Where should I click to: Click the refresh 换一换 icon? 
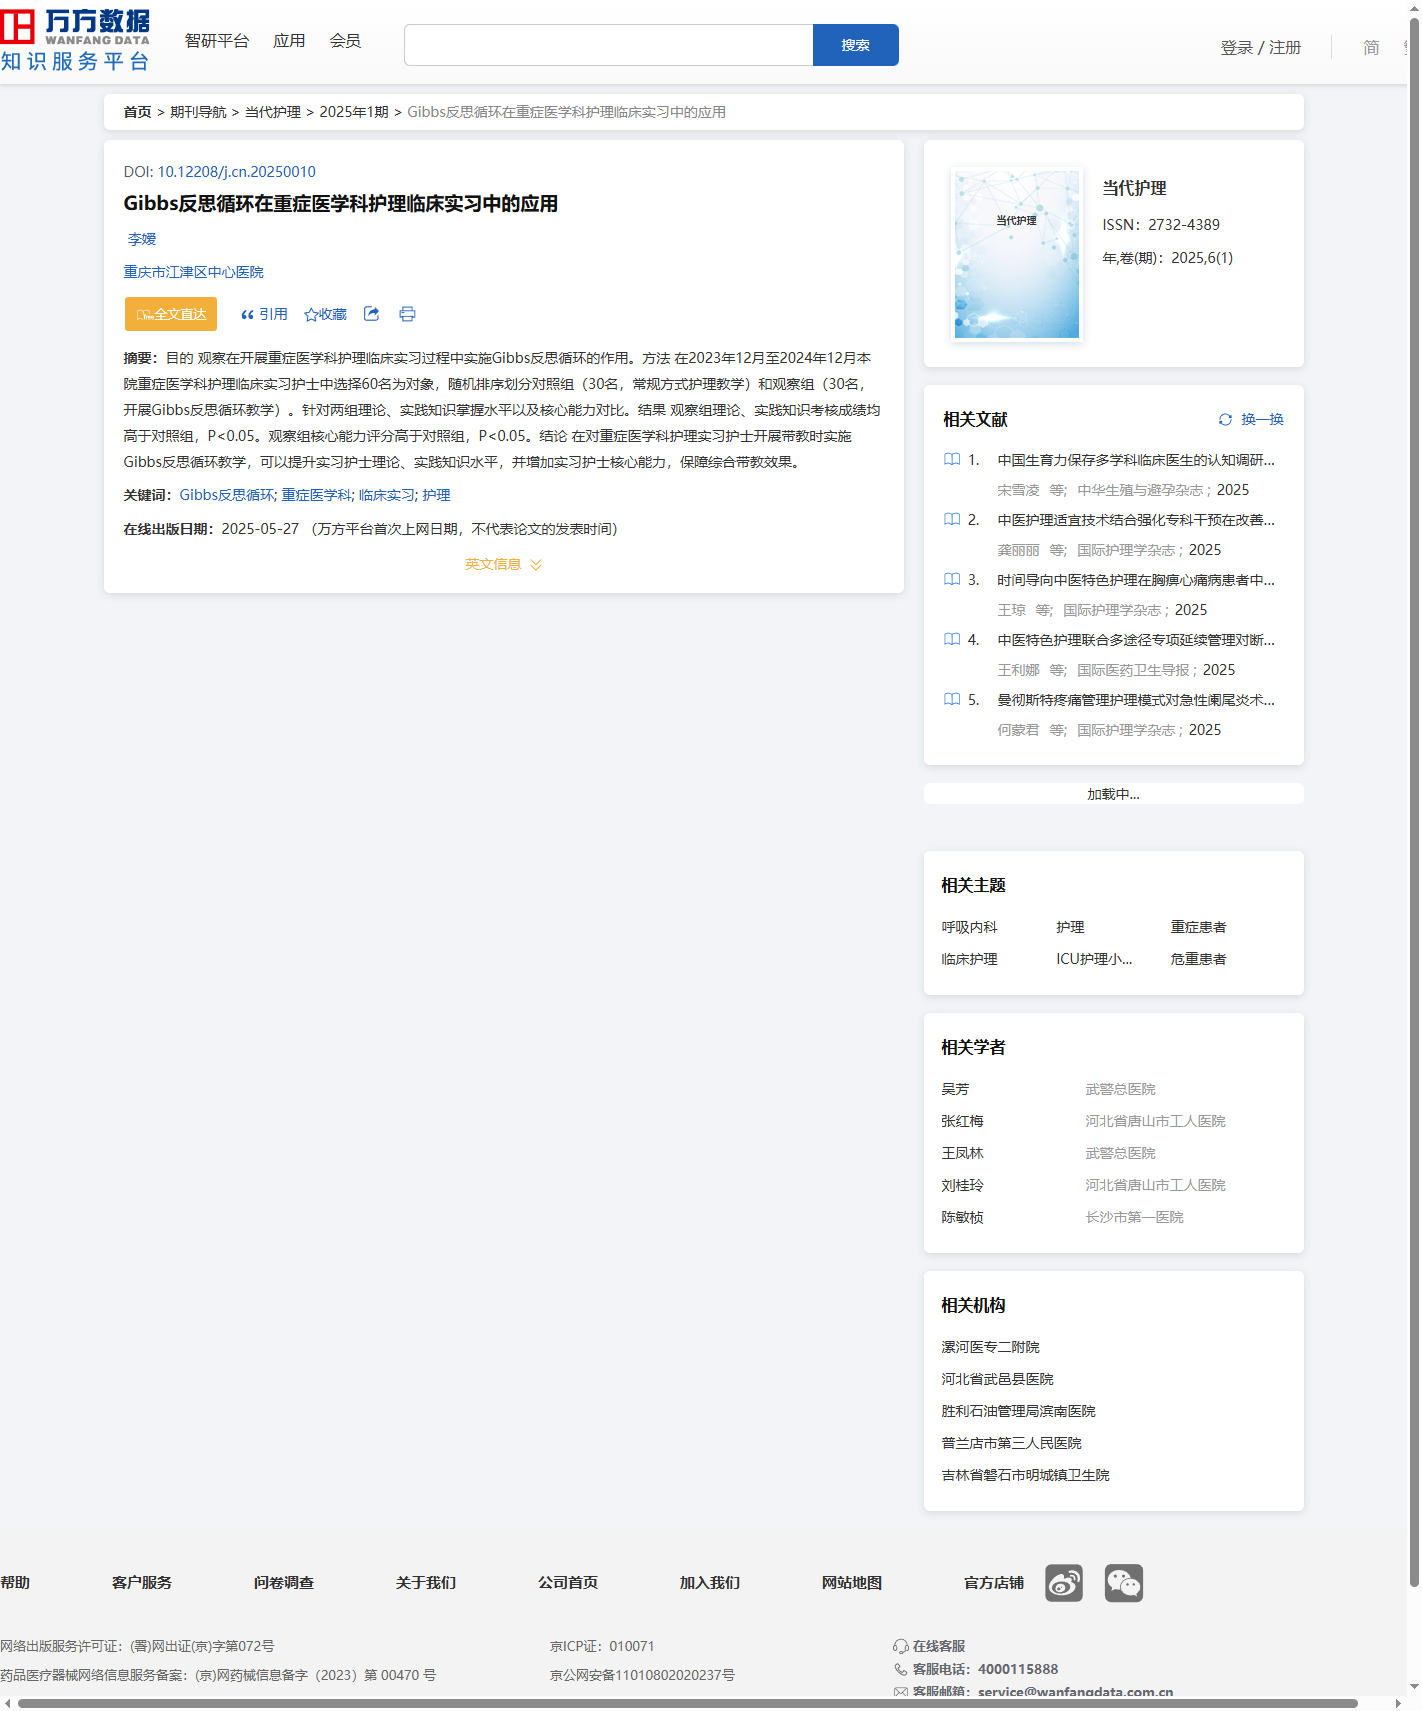pos(1225,419)
